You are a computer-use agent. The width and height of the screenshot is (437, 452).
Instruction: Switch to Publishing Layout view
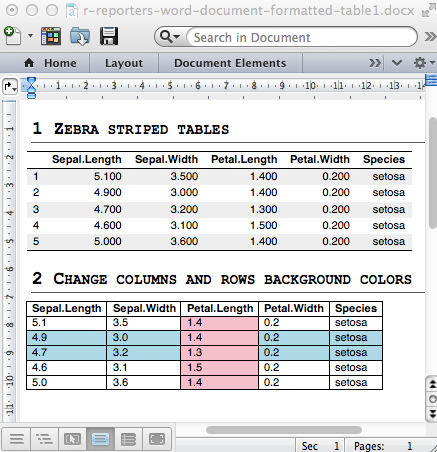[72, 439]
